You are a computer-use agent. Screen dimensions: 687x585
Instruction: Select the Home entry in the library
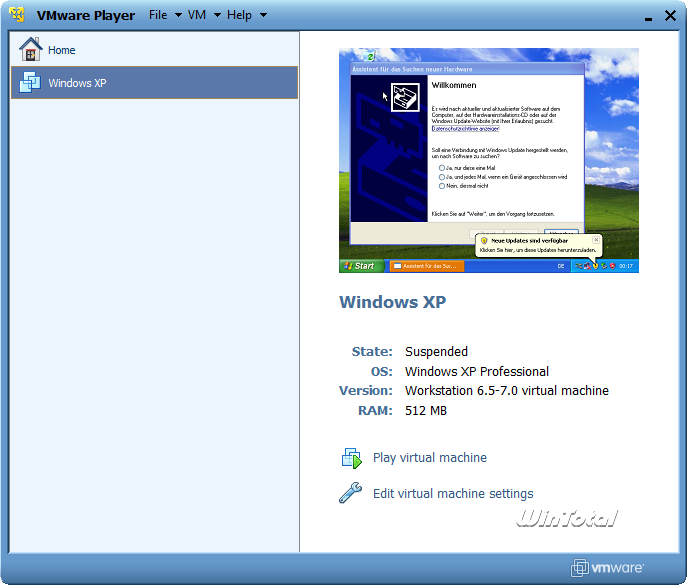coord(154,50)
